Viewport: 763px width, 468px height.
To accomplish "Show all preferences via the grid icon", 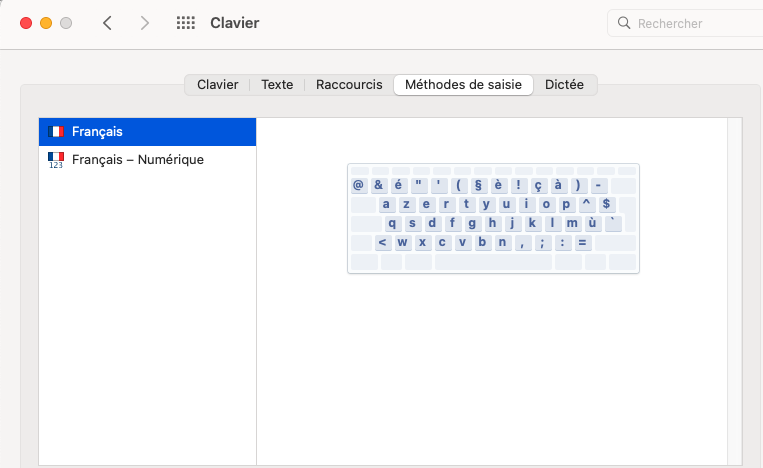I will point(185,23).
